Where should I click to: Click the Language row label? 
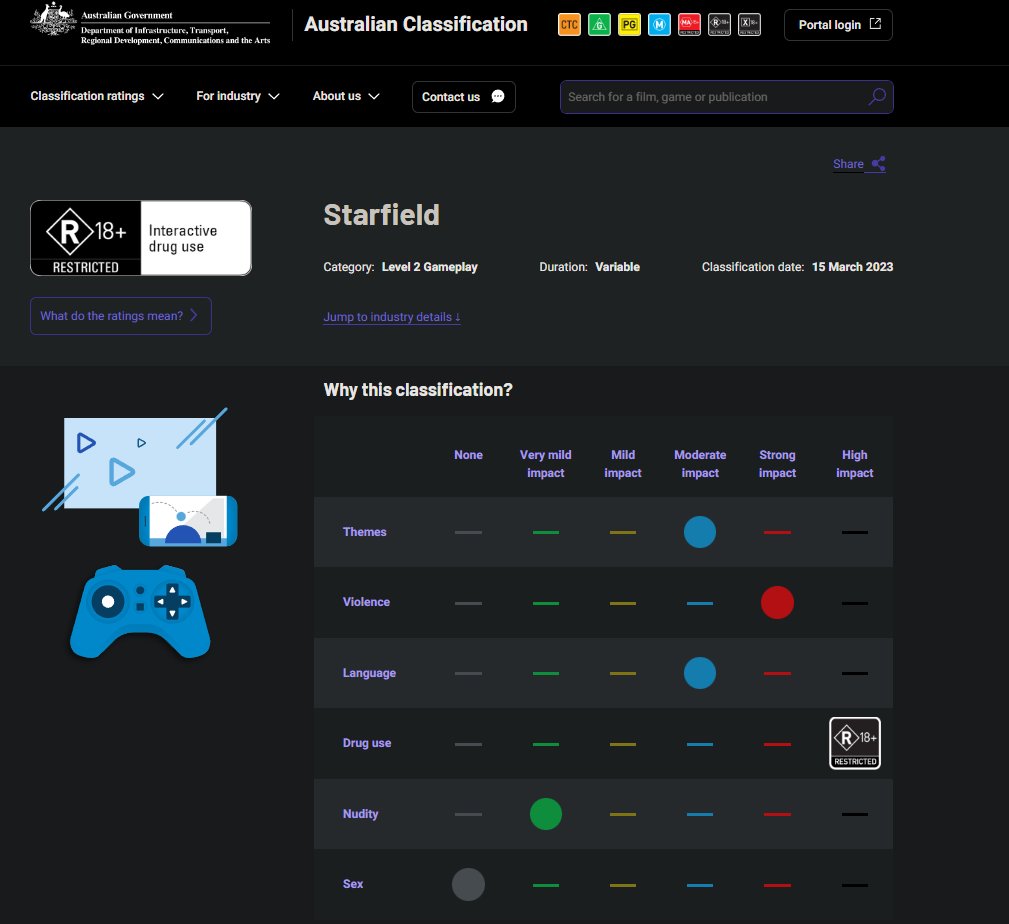click(x=369, y=673)
